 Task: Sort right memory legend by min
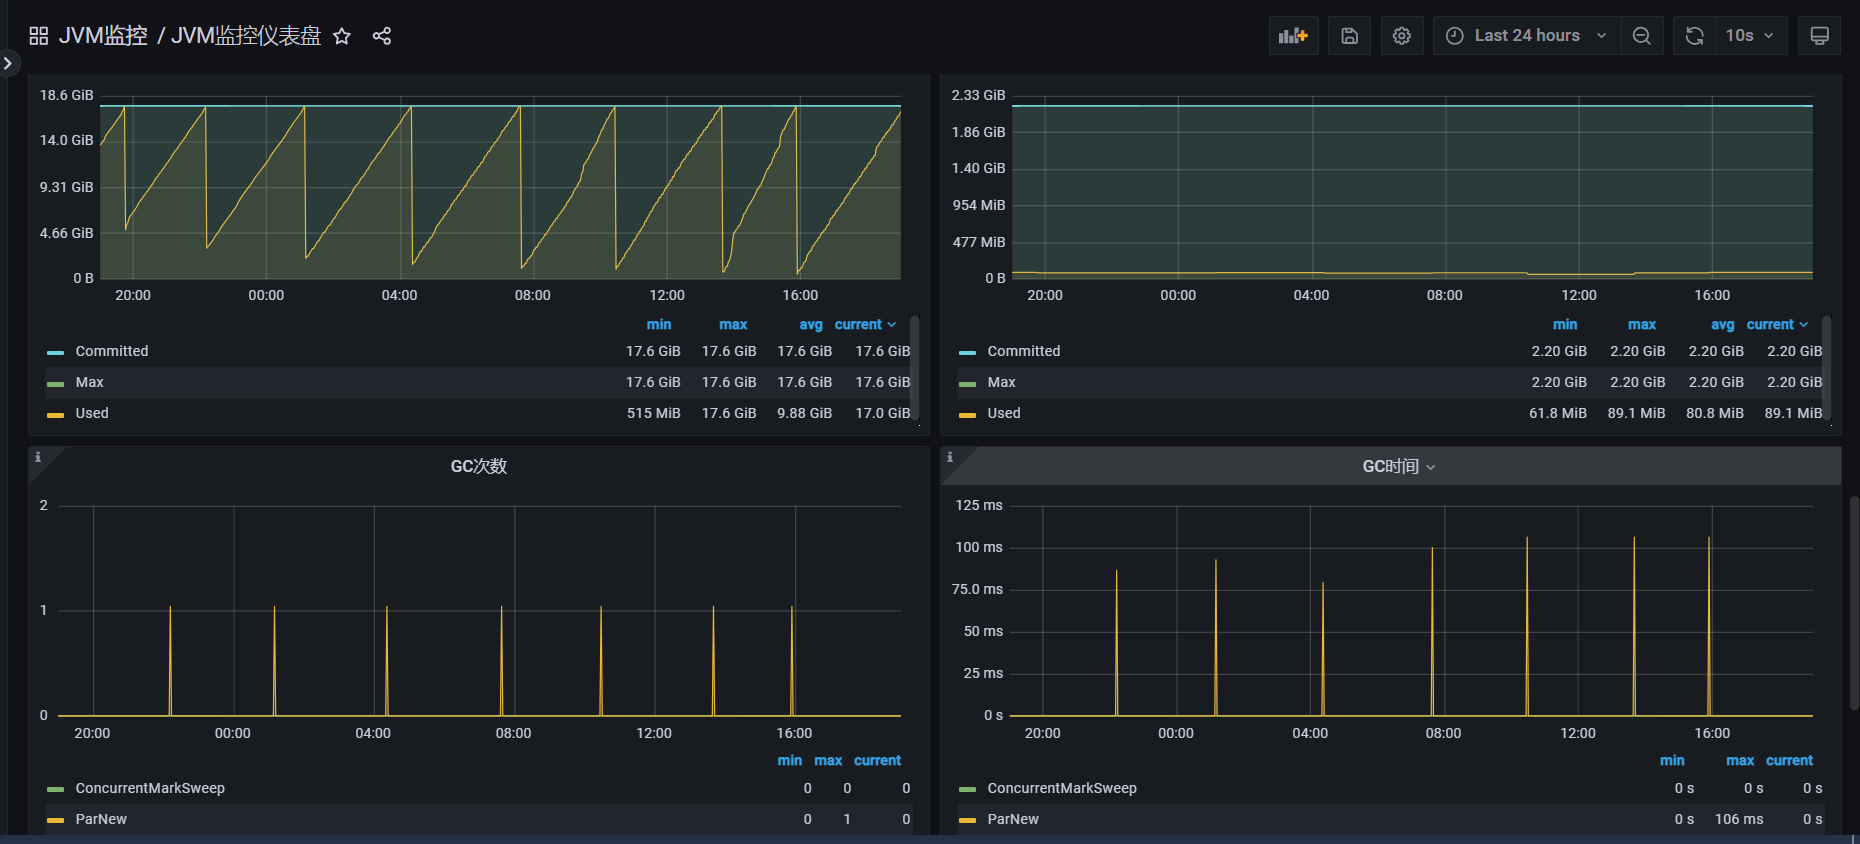pyautogui.click(x=1565, y=325)
